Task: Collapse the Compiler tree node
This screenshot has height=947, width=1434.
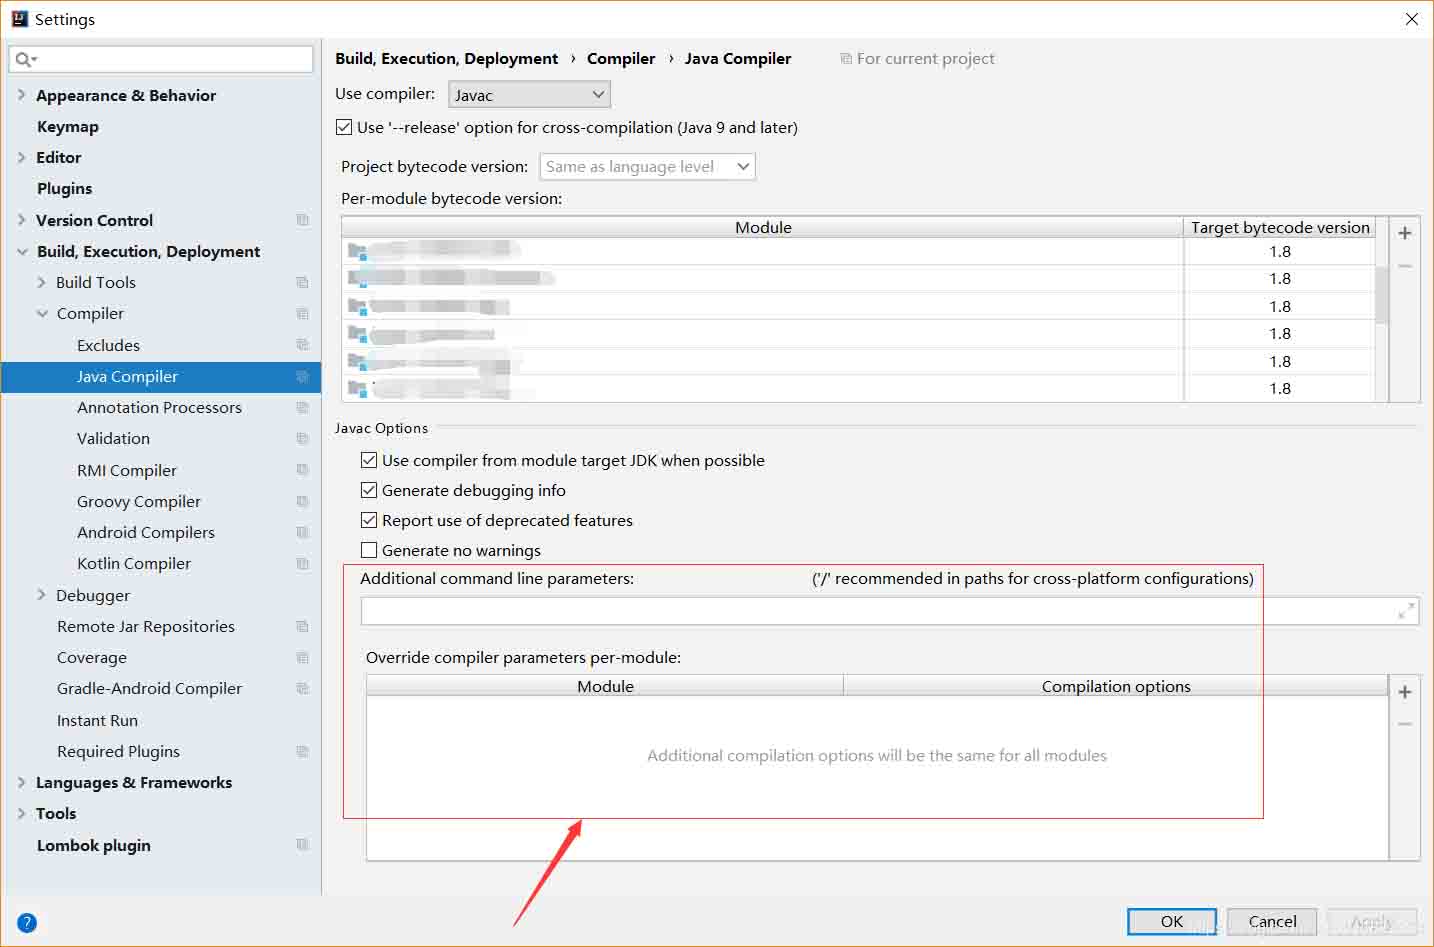Action: (x=42, y=314)
